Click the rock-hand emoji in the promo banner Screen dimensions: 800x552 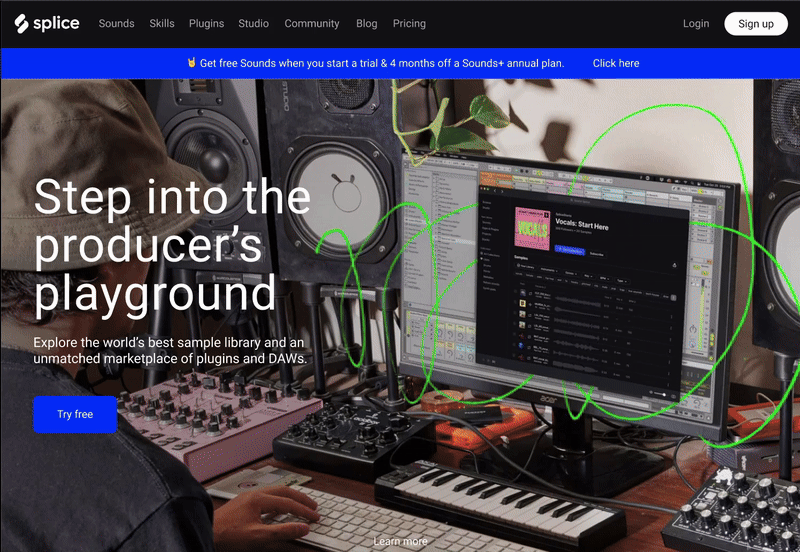pyautogui.click(x=192, y=63)
